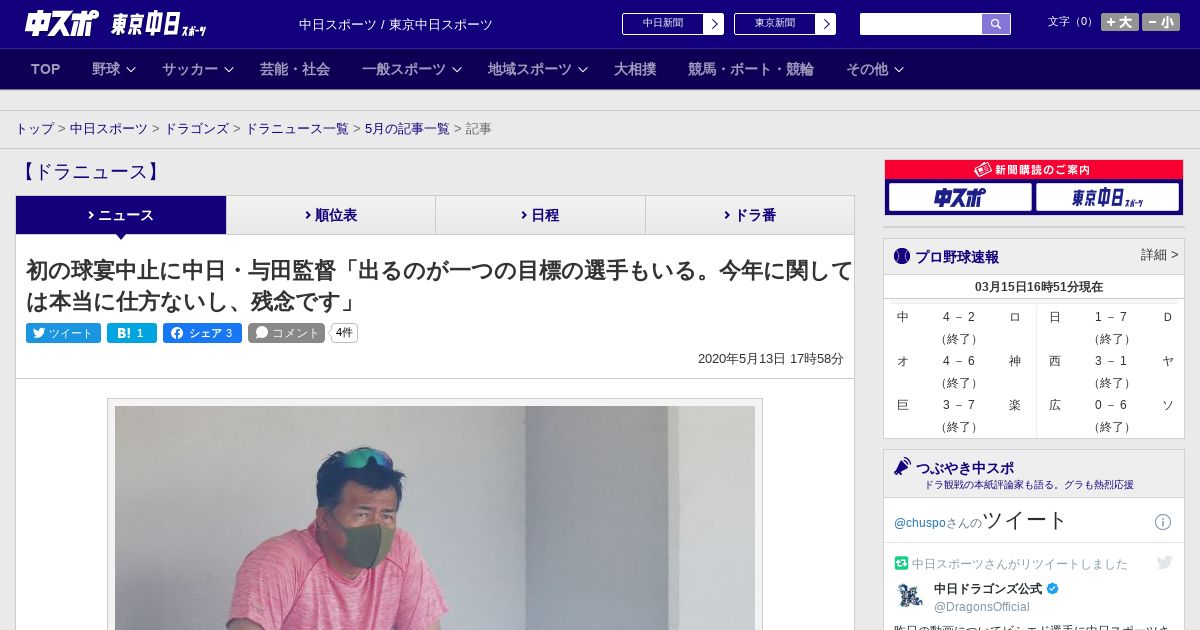The image size is (1200, 630).
Task: Open the 大相撲 menu item
Action: click(635, 69)
